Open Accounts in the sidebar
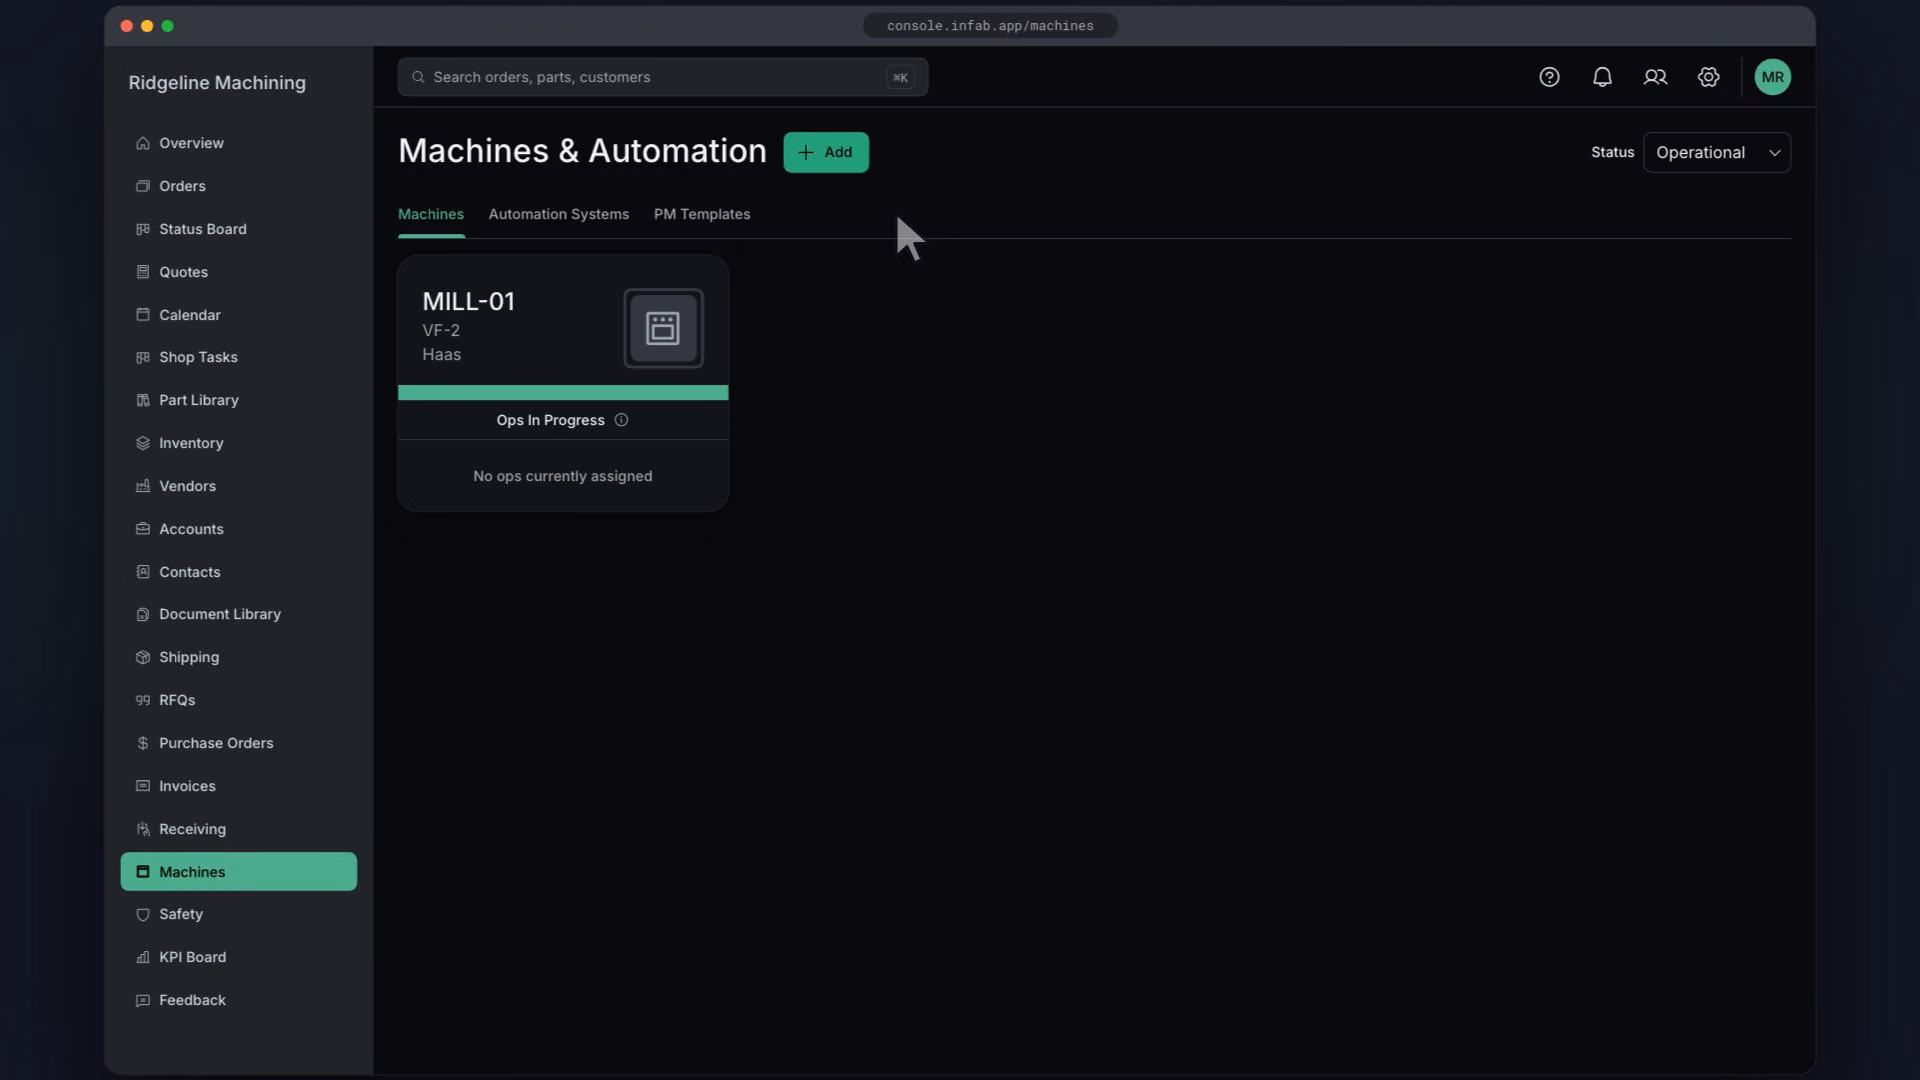1920x1080 pixels. [x=238, y=529]
